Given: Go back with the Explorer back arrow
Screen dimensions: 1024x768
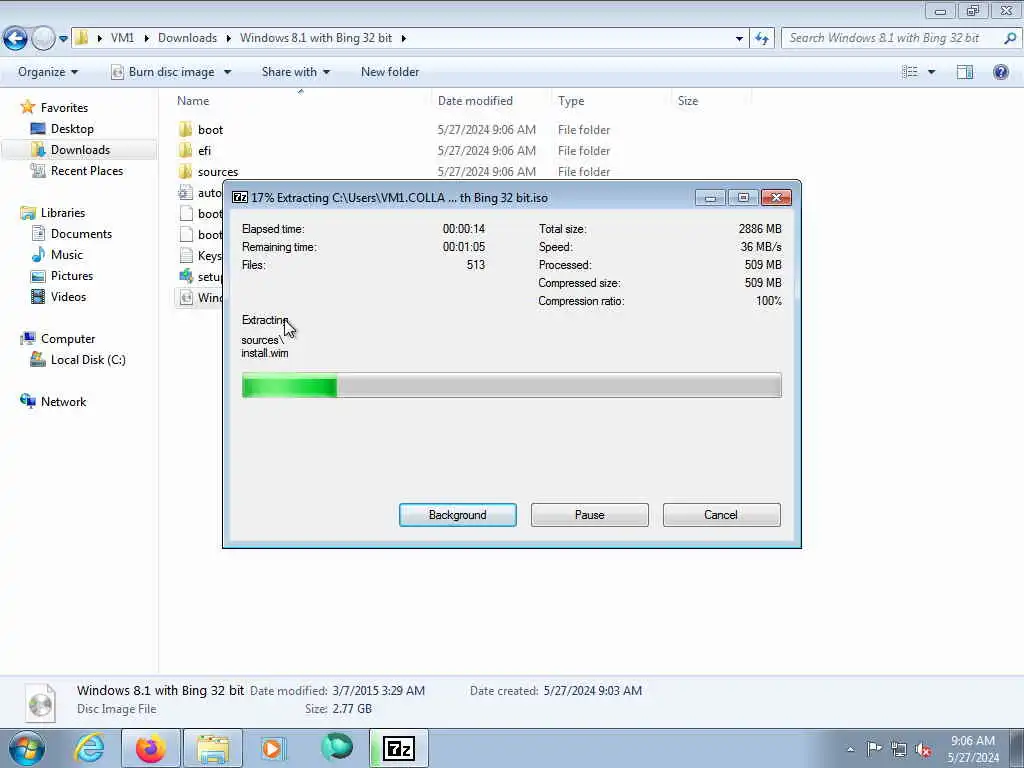Looking at the screenshot, I should coord(15,39).
